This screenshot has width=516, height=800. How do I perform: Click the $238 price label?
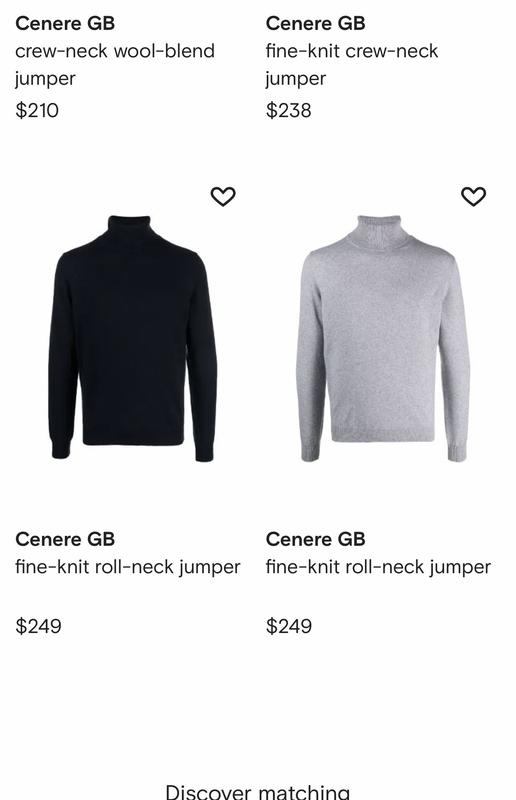[288, 110]
